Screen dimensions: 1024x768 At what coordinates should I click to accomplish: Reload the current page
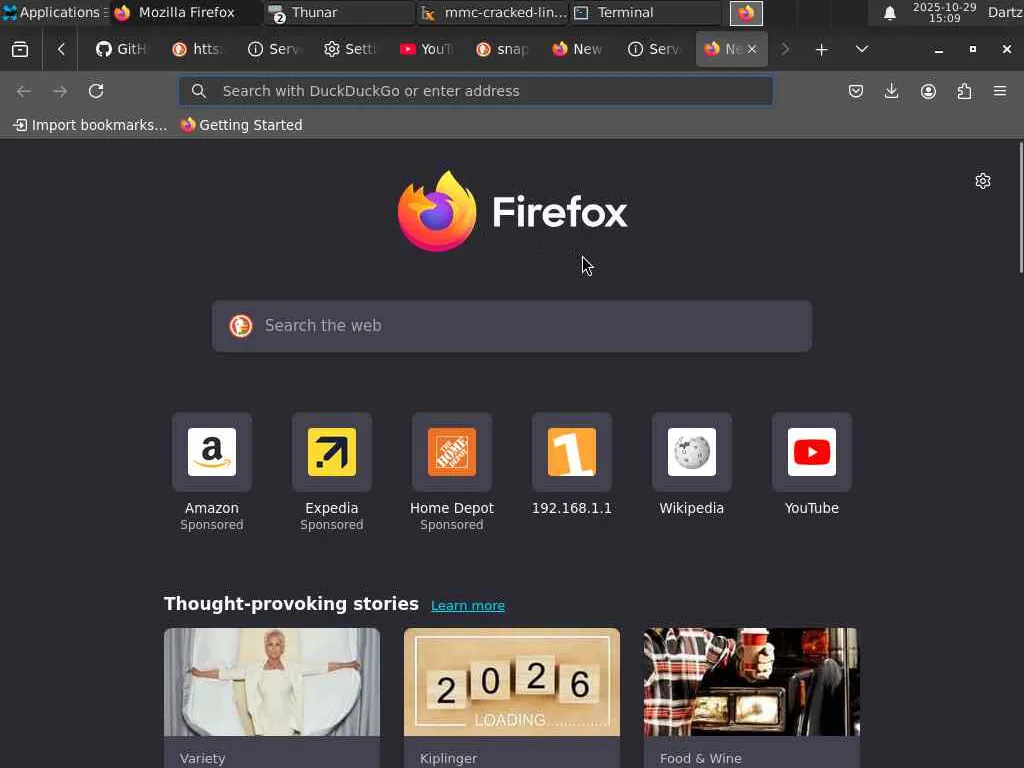pos(96,91)
